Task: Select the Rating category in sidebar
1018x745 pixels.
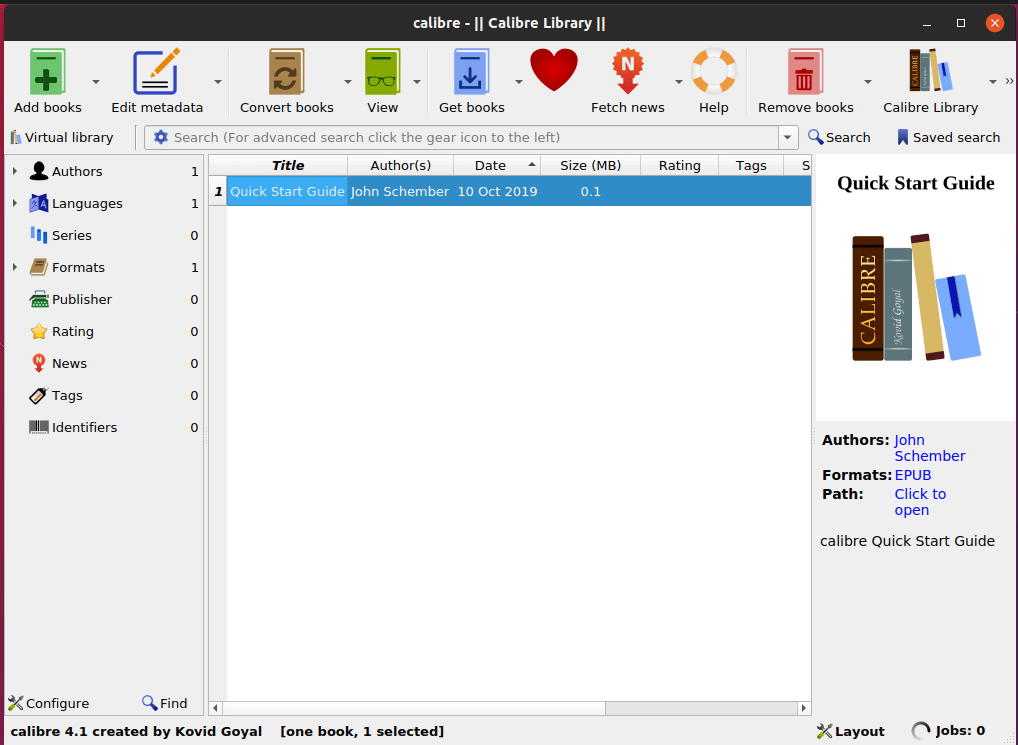Action: point(72,331)
